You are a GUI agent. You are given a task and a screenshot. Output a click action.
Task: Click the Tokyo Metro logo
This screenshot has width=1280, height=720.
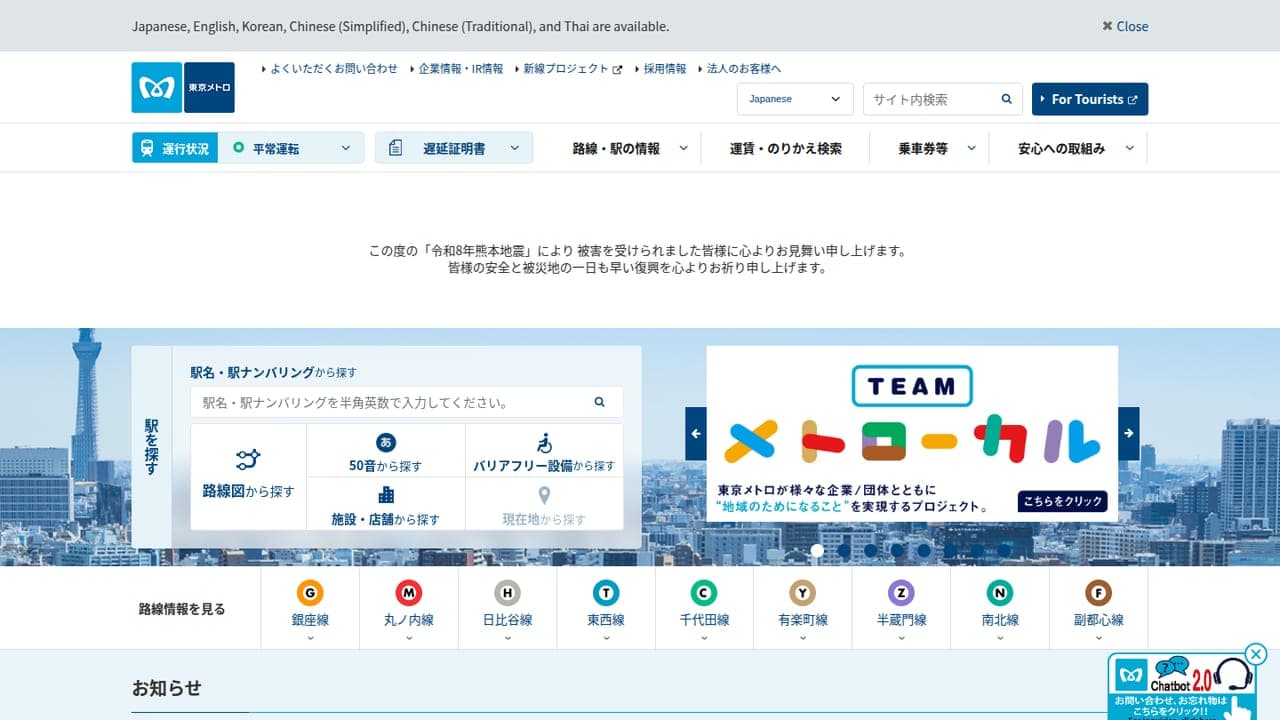(x=185, y=88)
